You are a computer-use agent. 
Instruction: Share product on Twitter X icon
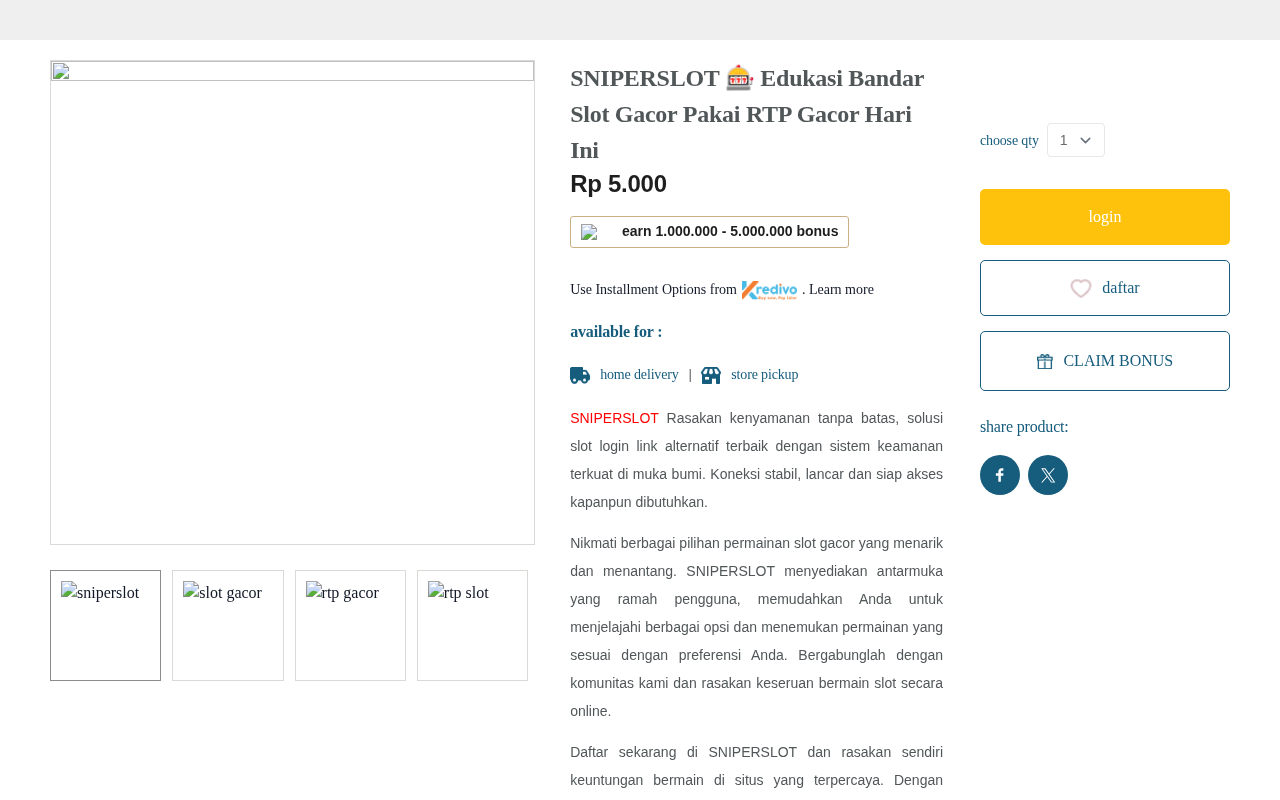click(x=1048, y=475)
